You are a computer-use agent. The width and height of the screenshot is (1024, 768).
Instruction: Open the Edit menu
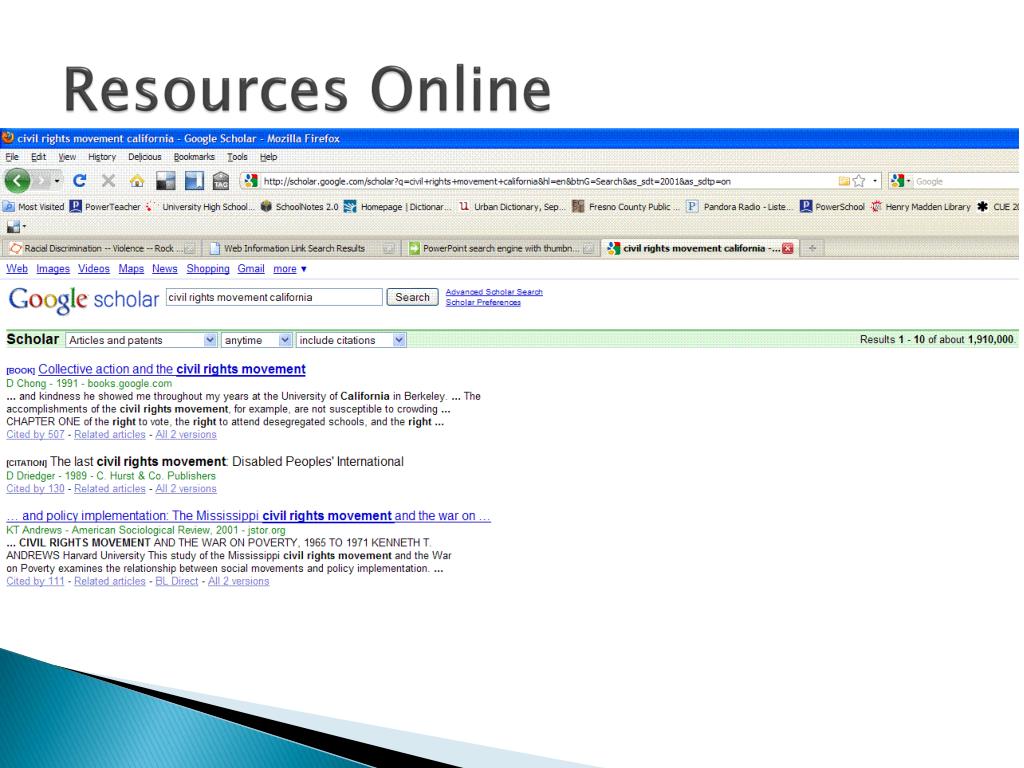click(39, 157)
